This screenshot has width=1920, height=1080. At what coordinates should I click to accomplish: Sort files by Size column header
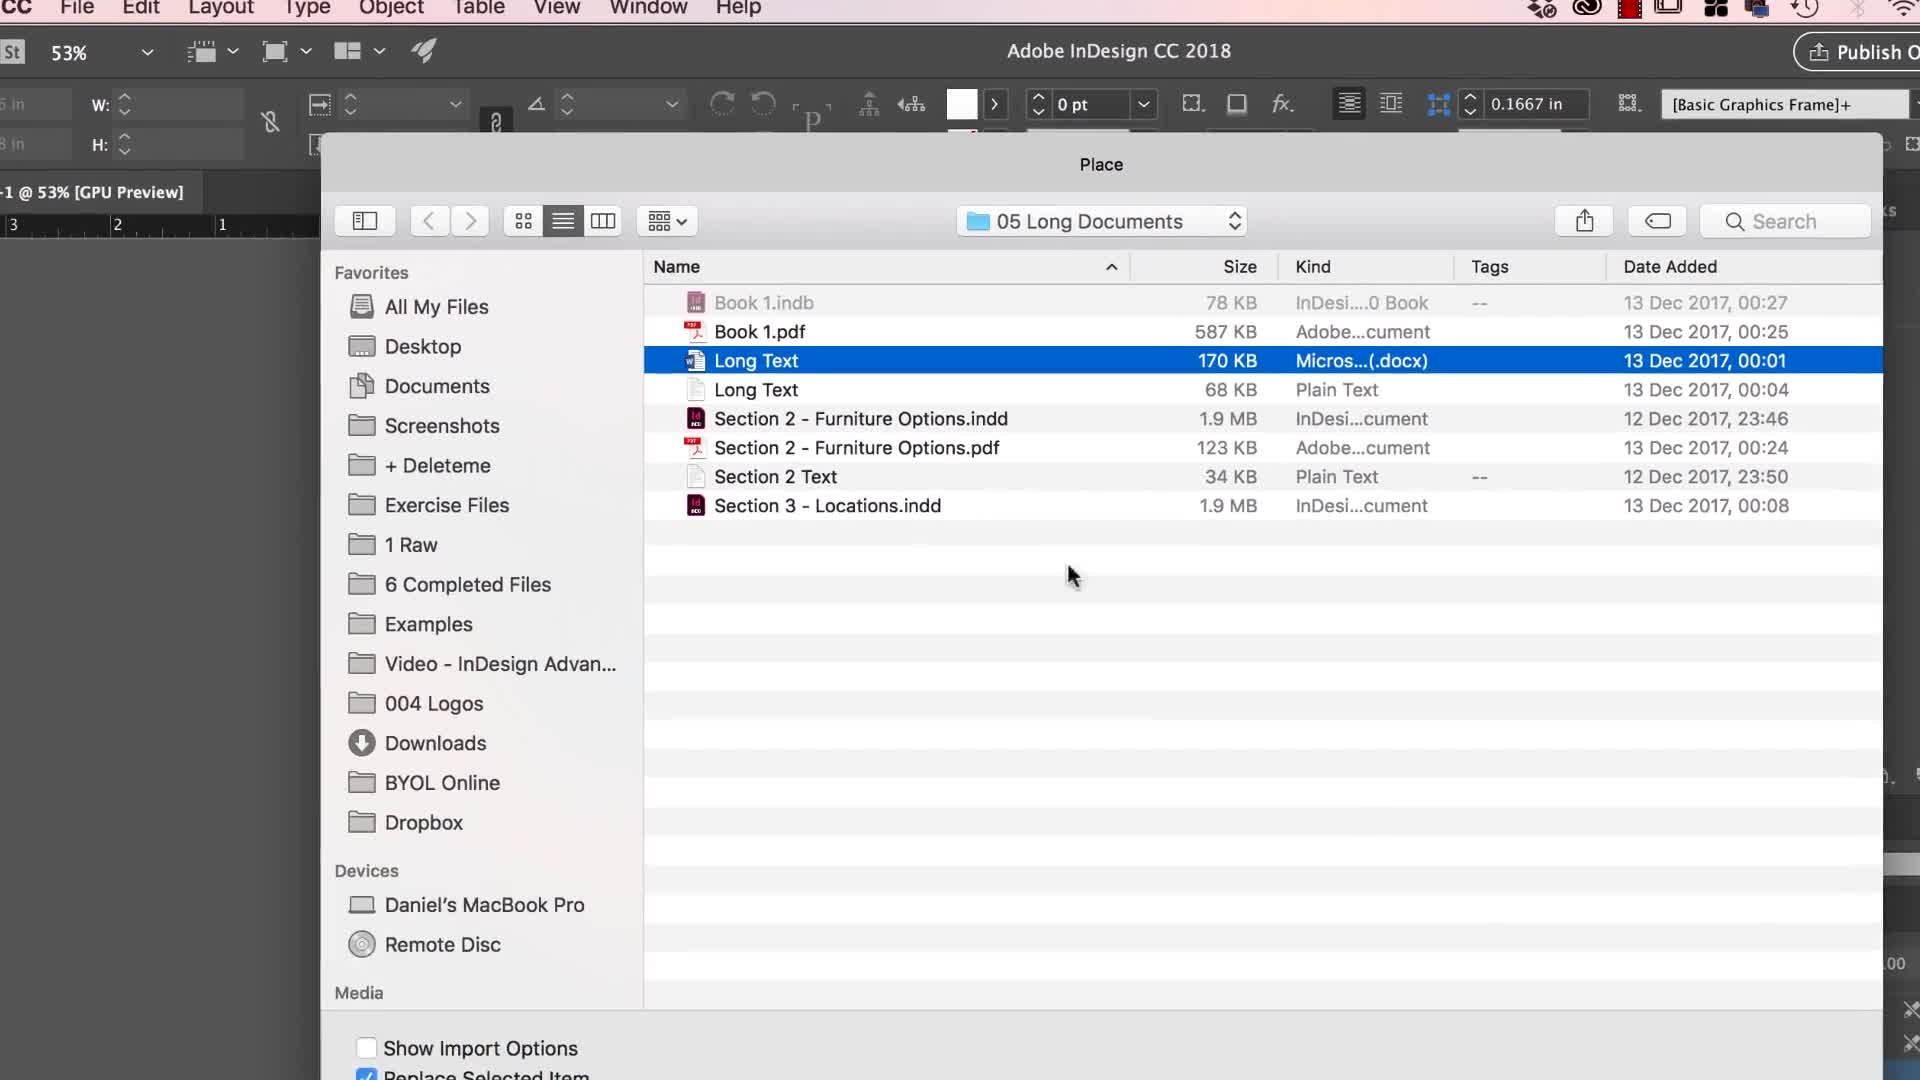(1205, 267)
